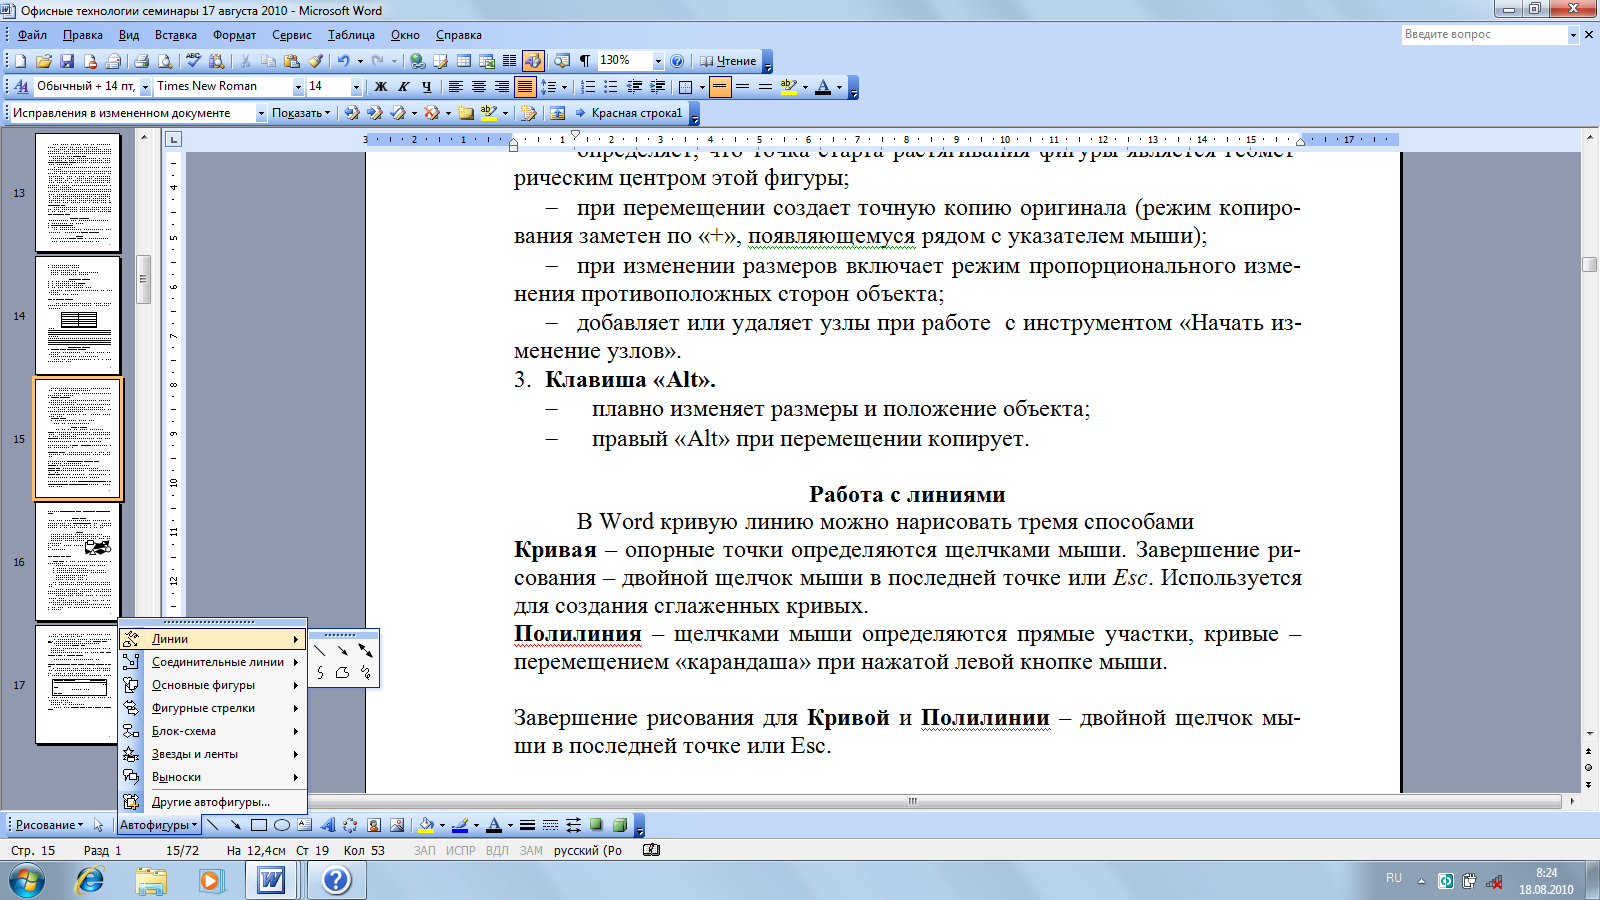The width and height of the screenshot is (1600, 900).
Task: Select the Scribble tool in Lines palette
Action: click(365, 673)
